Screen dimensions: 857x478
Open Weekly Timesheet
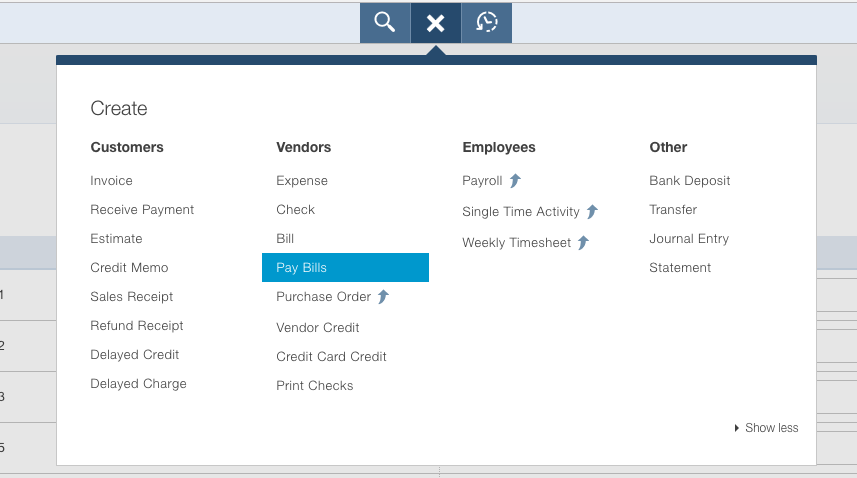point(516,243)
